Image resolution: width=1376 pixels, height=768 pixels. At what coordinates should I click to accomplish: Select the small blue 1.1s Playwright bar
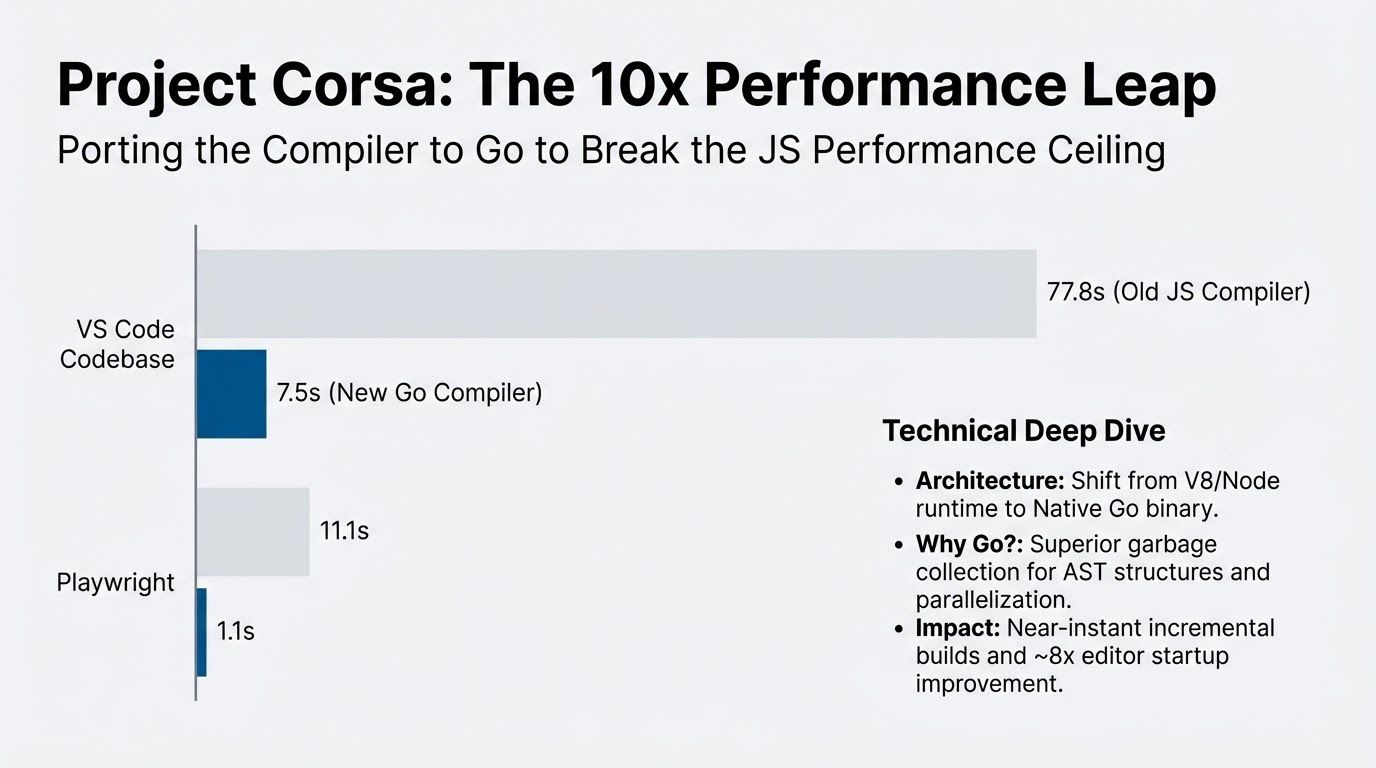201,632
